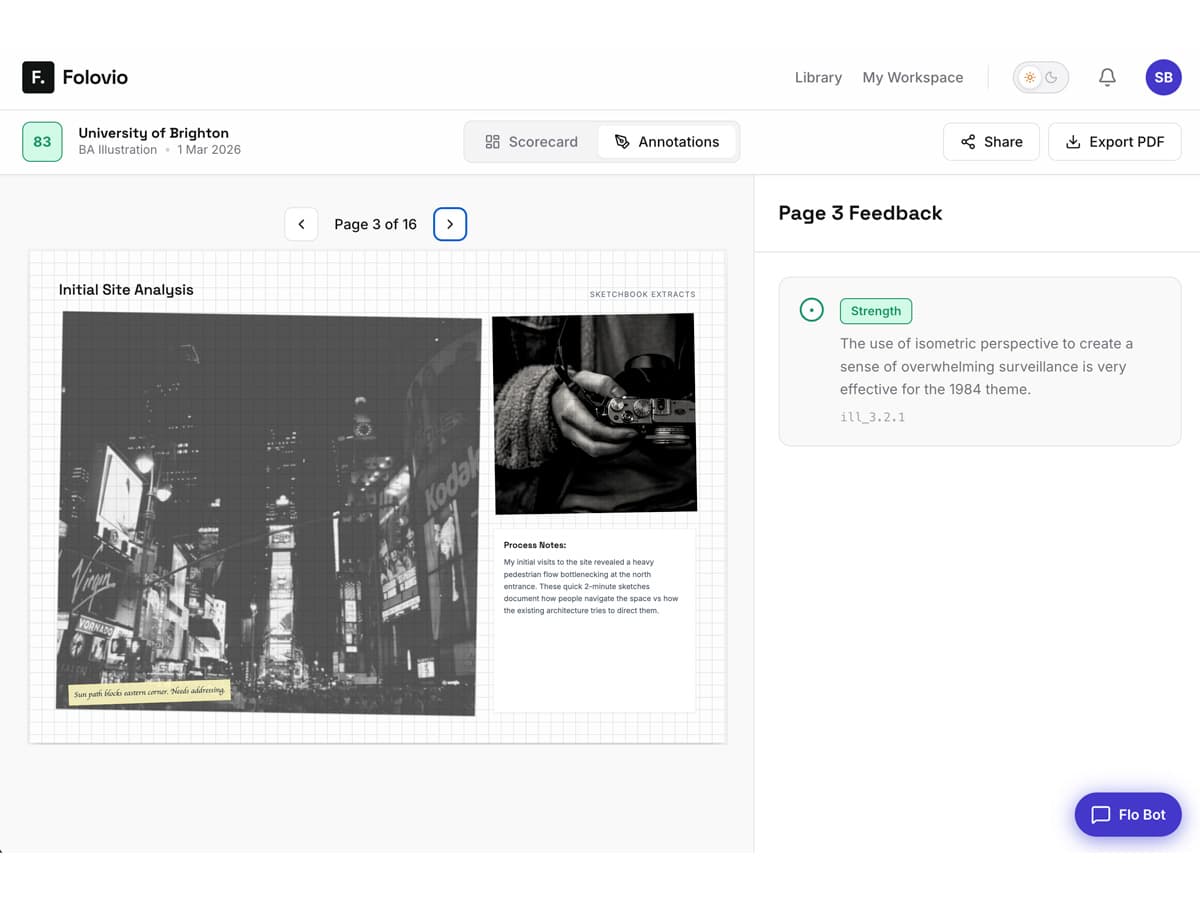Click the Share button

(x=991, y=141)
